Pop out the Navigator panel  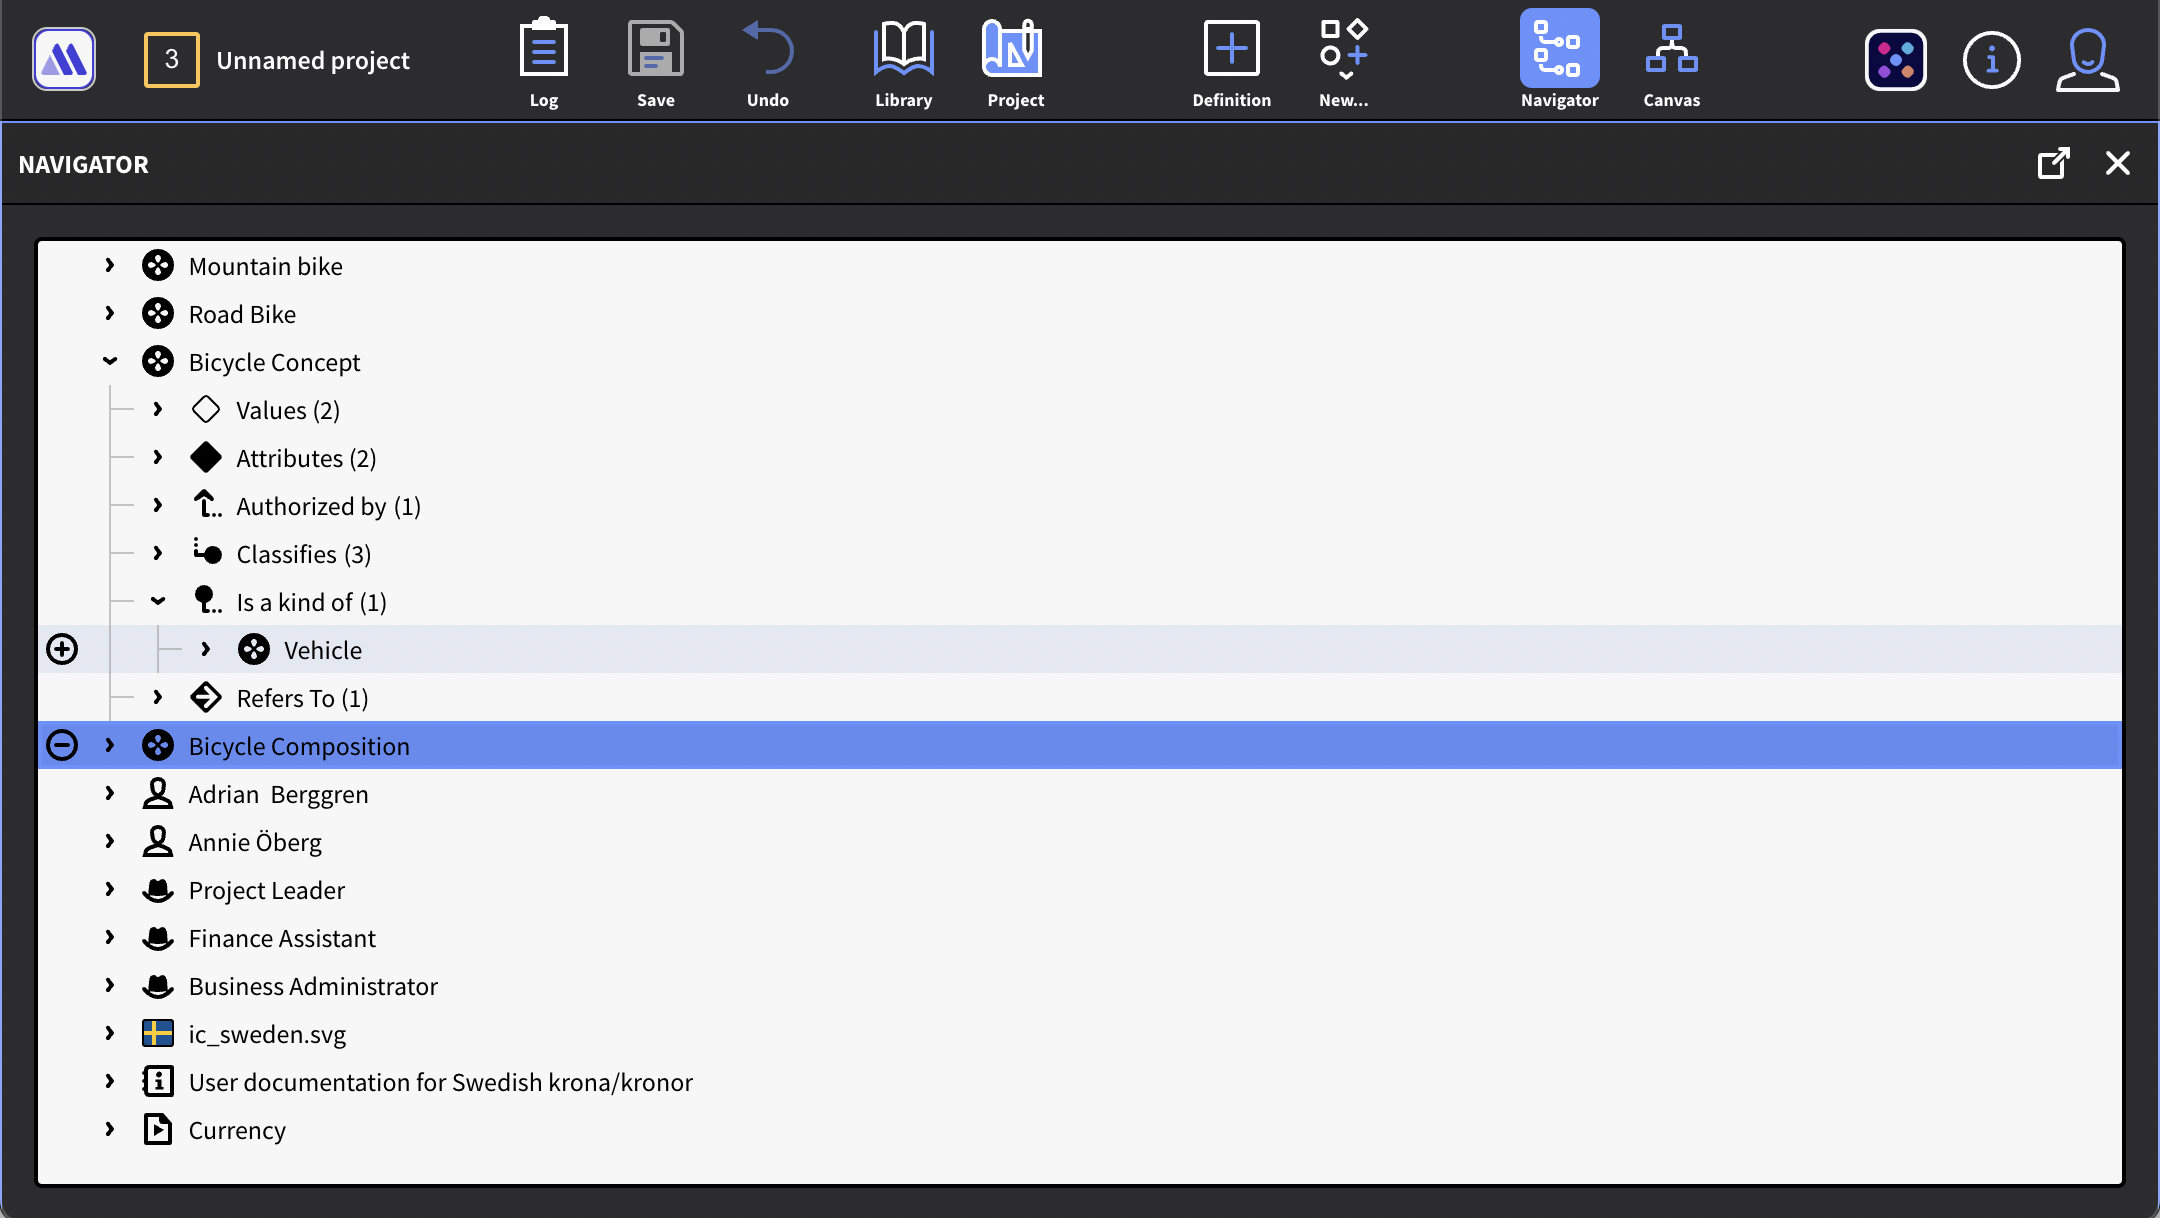pos(2053,163)
